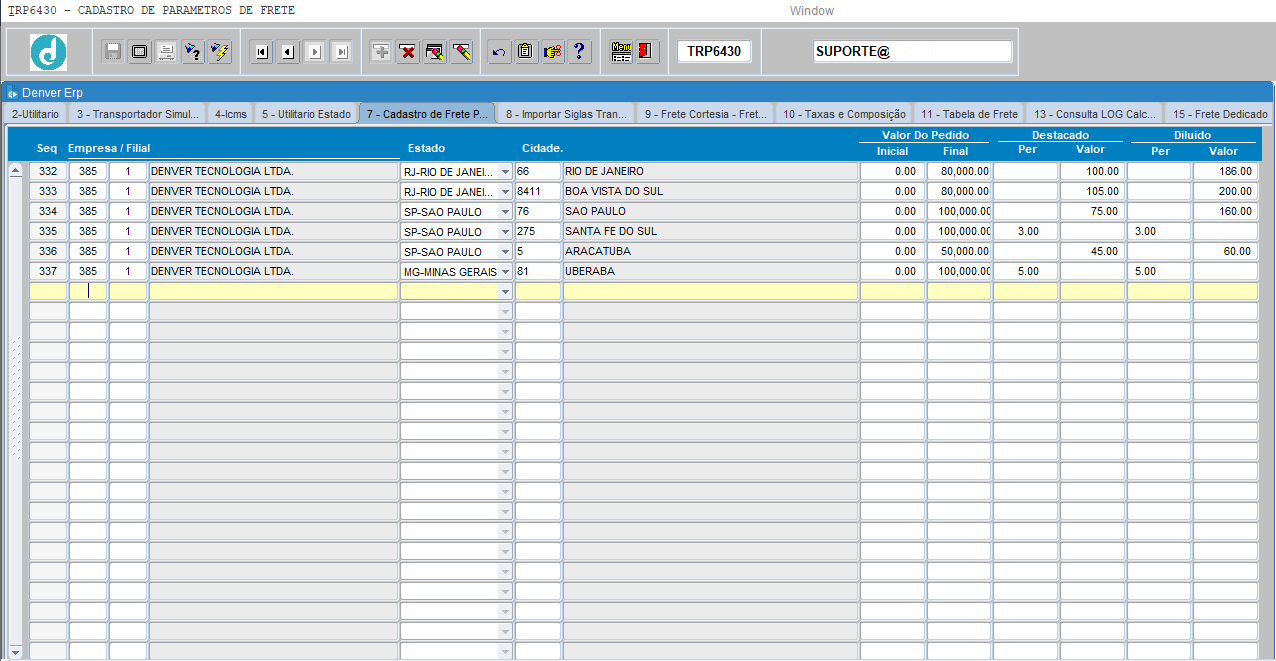The width and height of the screenshot is (1276, 661).
Task: Select the 4-Icms tab
Action: pyautogui.click(x=231, y=114)
